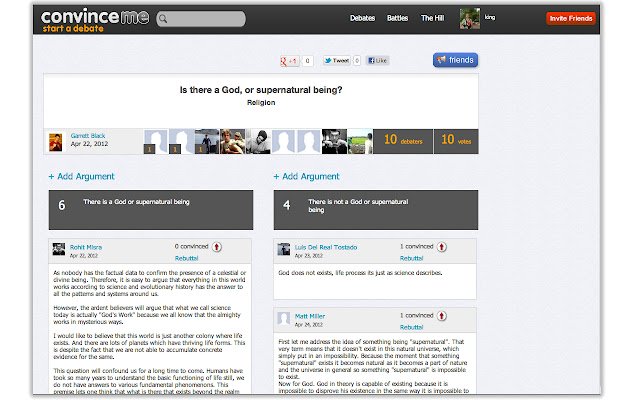Click the Google +1 count box
This screenshot has height=400, width=640.
click(307, 61)
